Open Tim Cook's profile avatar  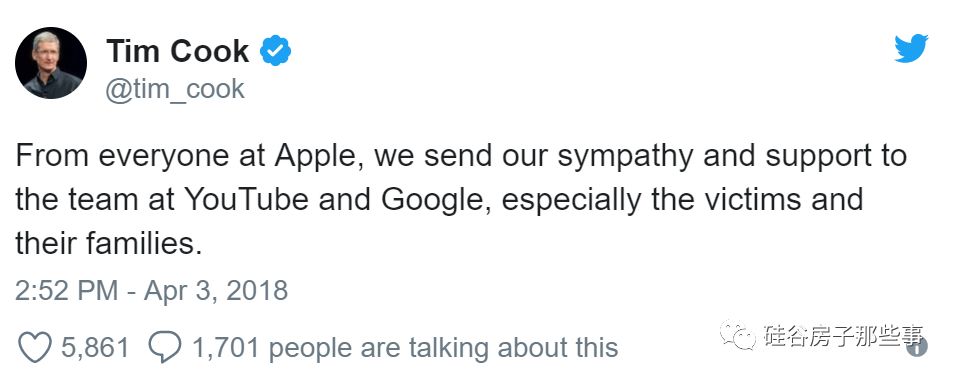[50, 63]
